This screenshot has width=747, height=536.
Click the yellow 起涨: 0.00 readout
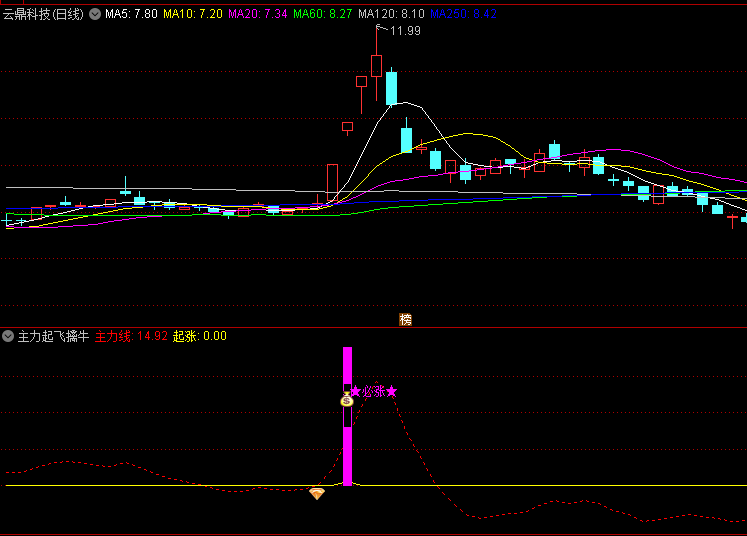pos(200,336)
